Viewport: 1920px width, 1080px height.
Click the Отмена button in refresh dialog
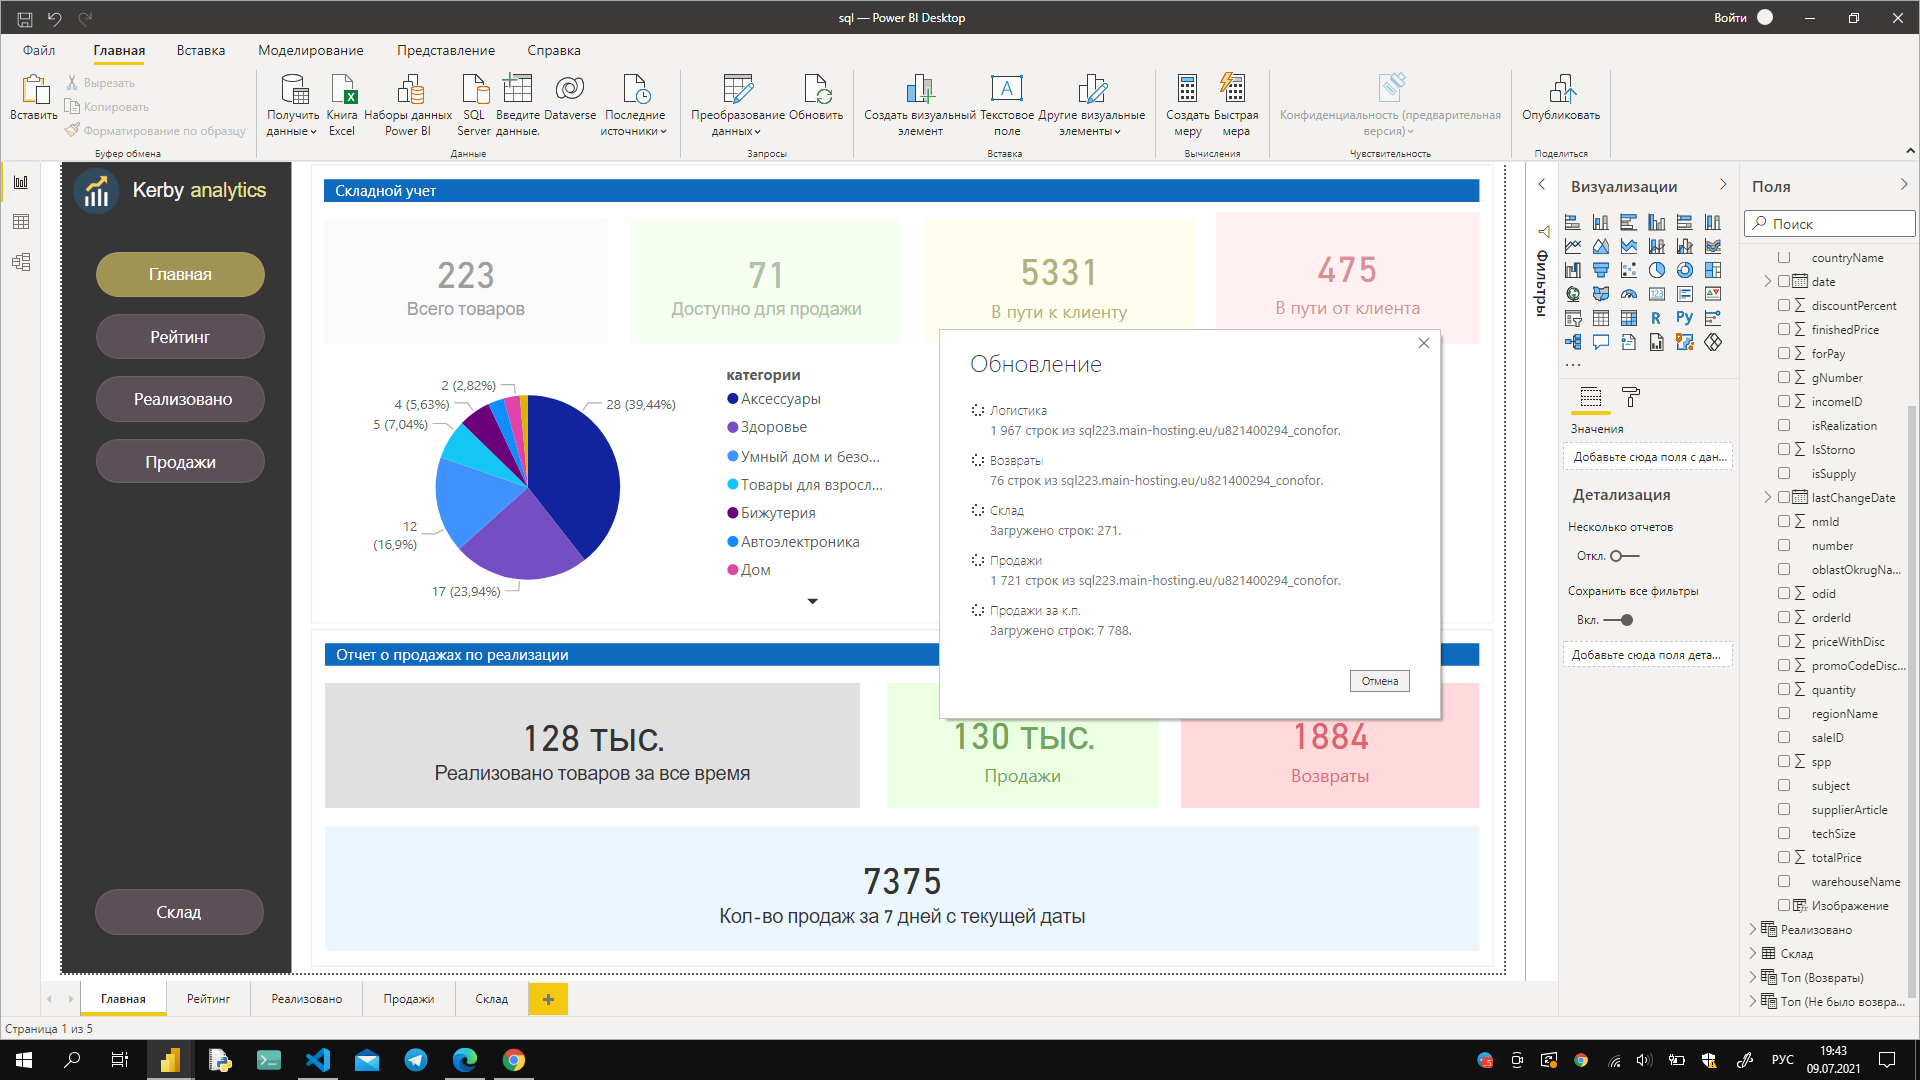(1379, 681)
